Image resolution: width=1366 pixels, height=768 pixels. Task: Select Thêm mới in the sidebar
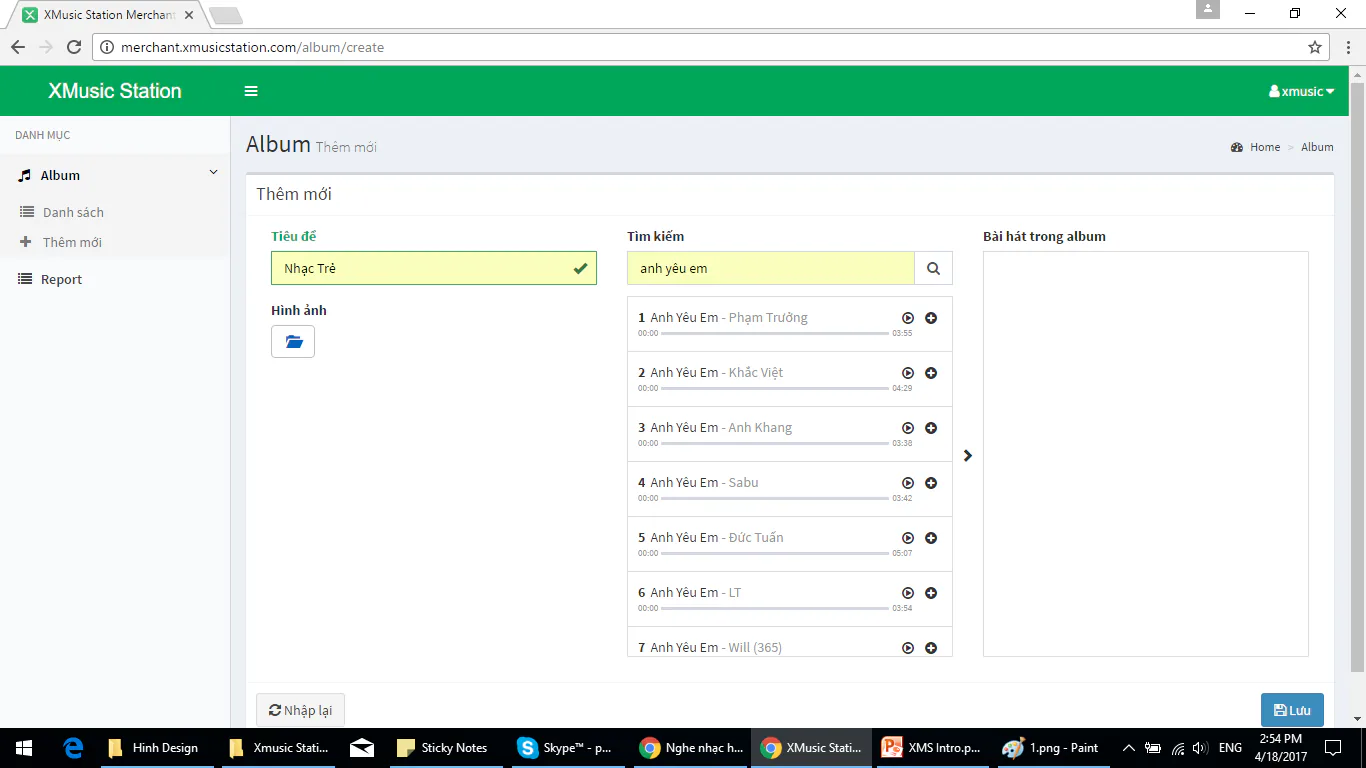[72, 242]
